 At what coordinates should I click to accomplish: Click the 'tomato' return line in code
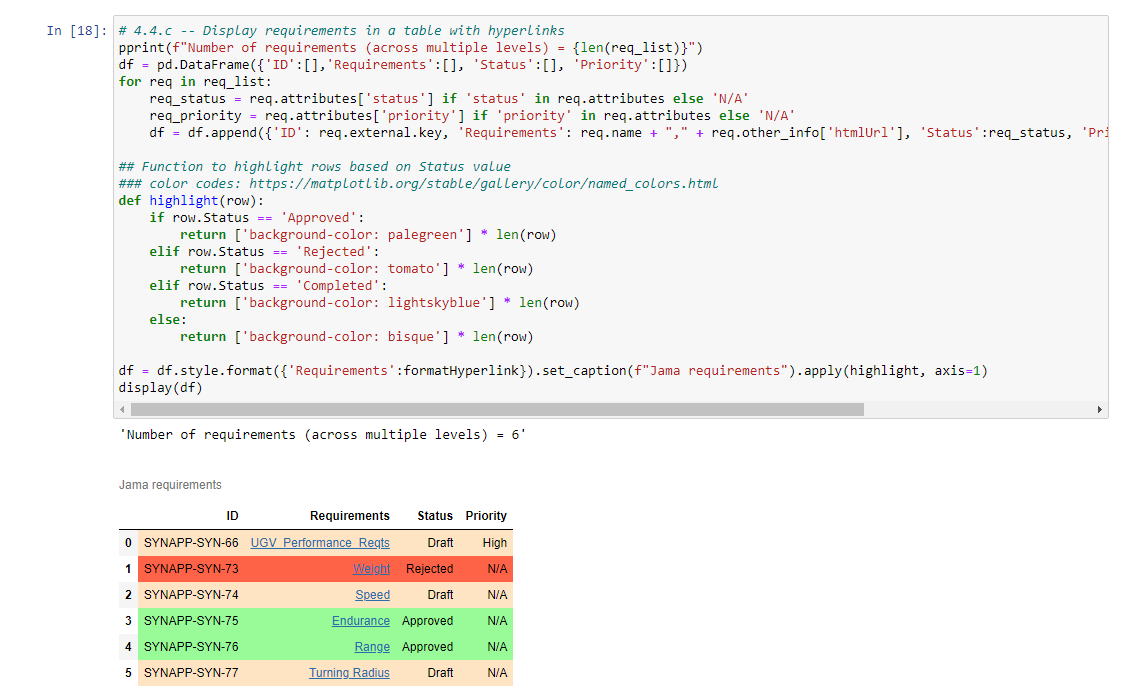(357, 269)
